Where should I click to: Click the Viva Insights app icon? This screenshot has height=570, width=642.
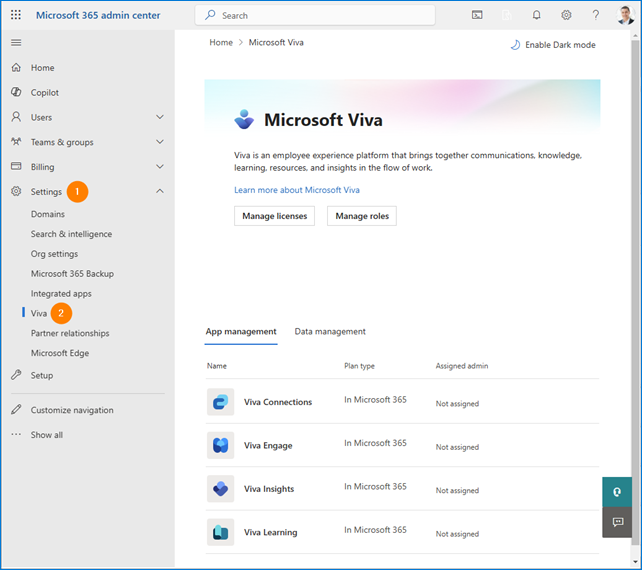[220, 489]
